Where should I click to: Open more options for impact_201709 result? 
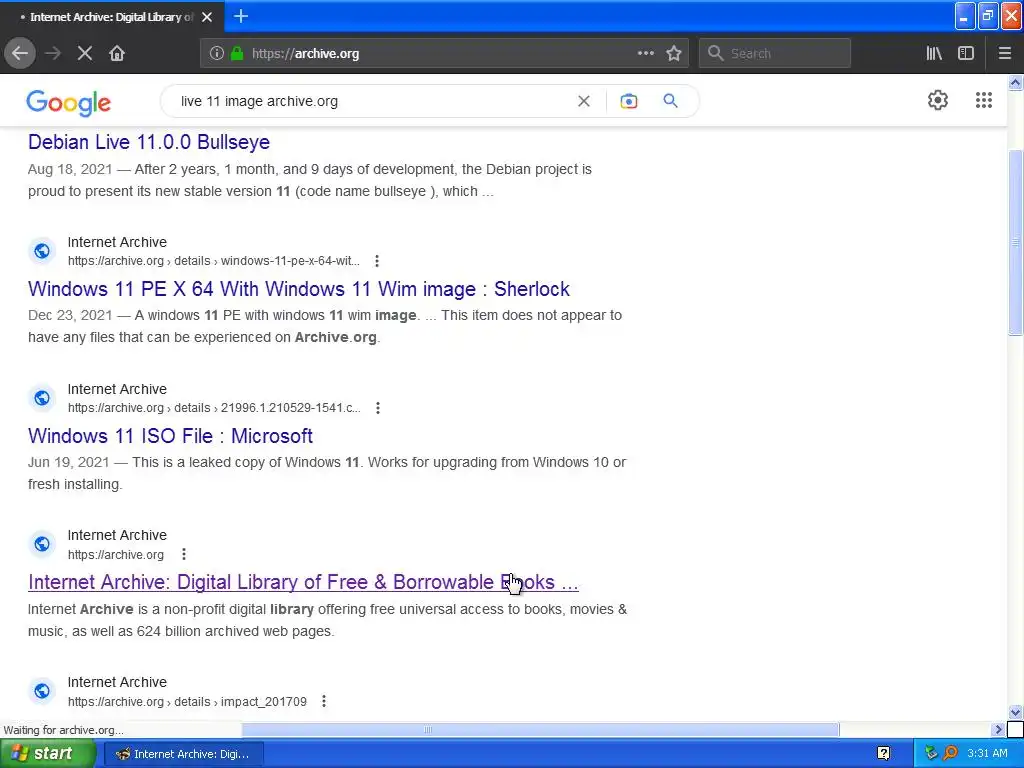coord(324,701)
